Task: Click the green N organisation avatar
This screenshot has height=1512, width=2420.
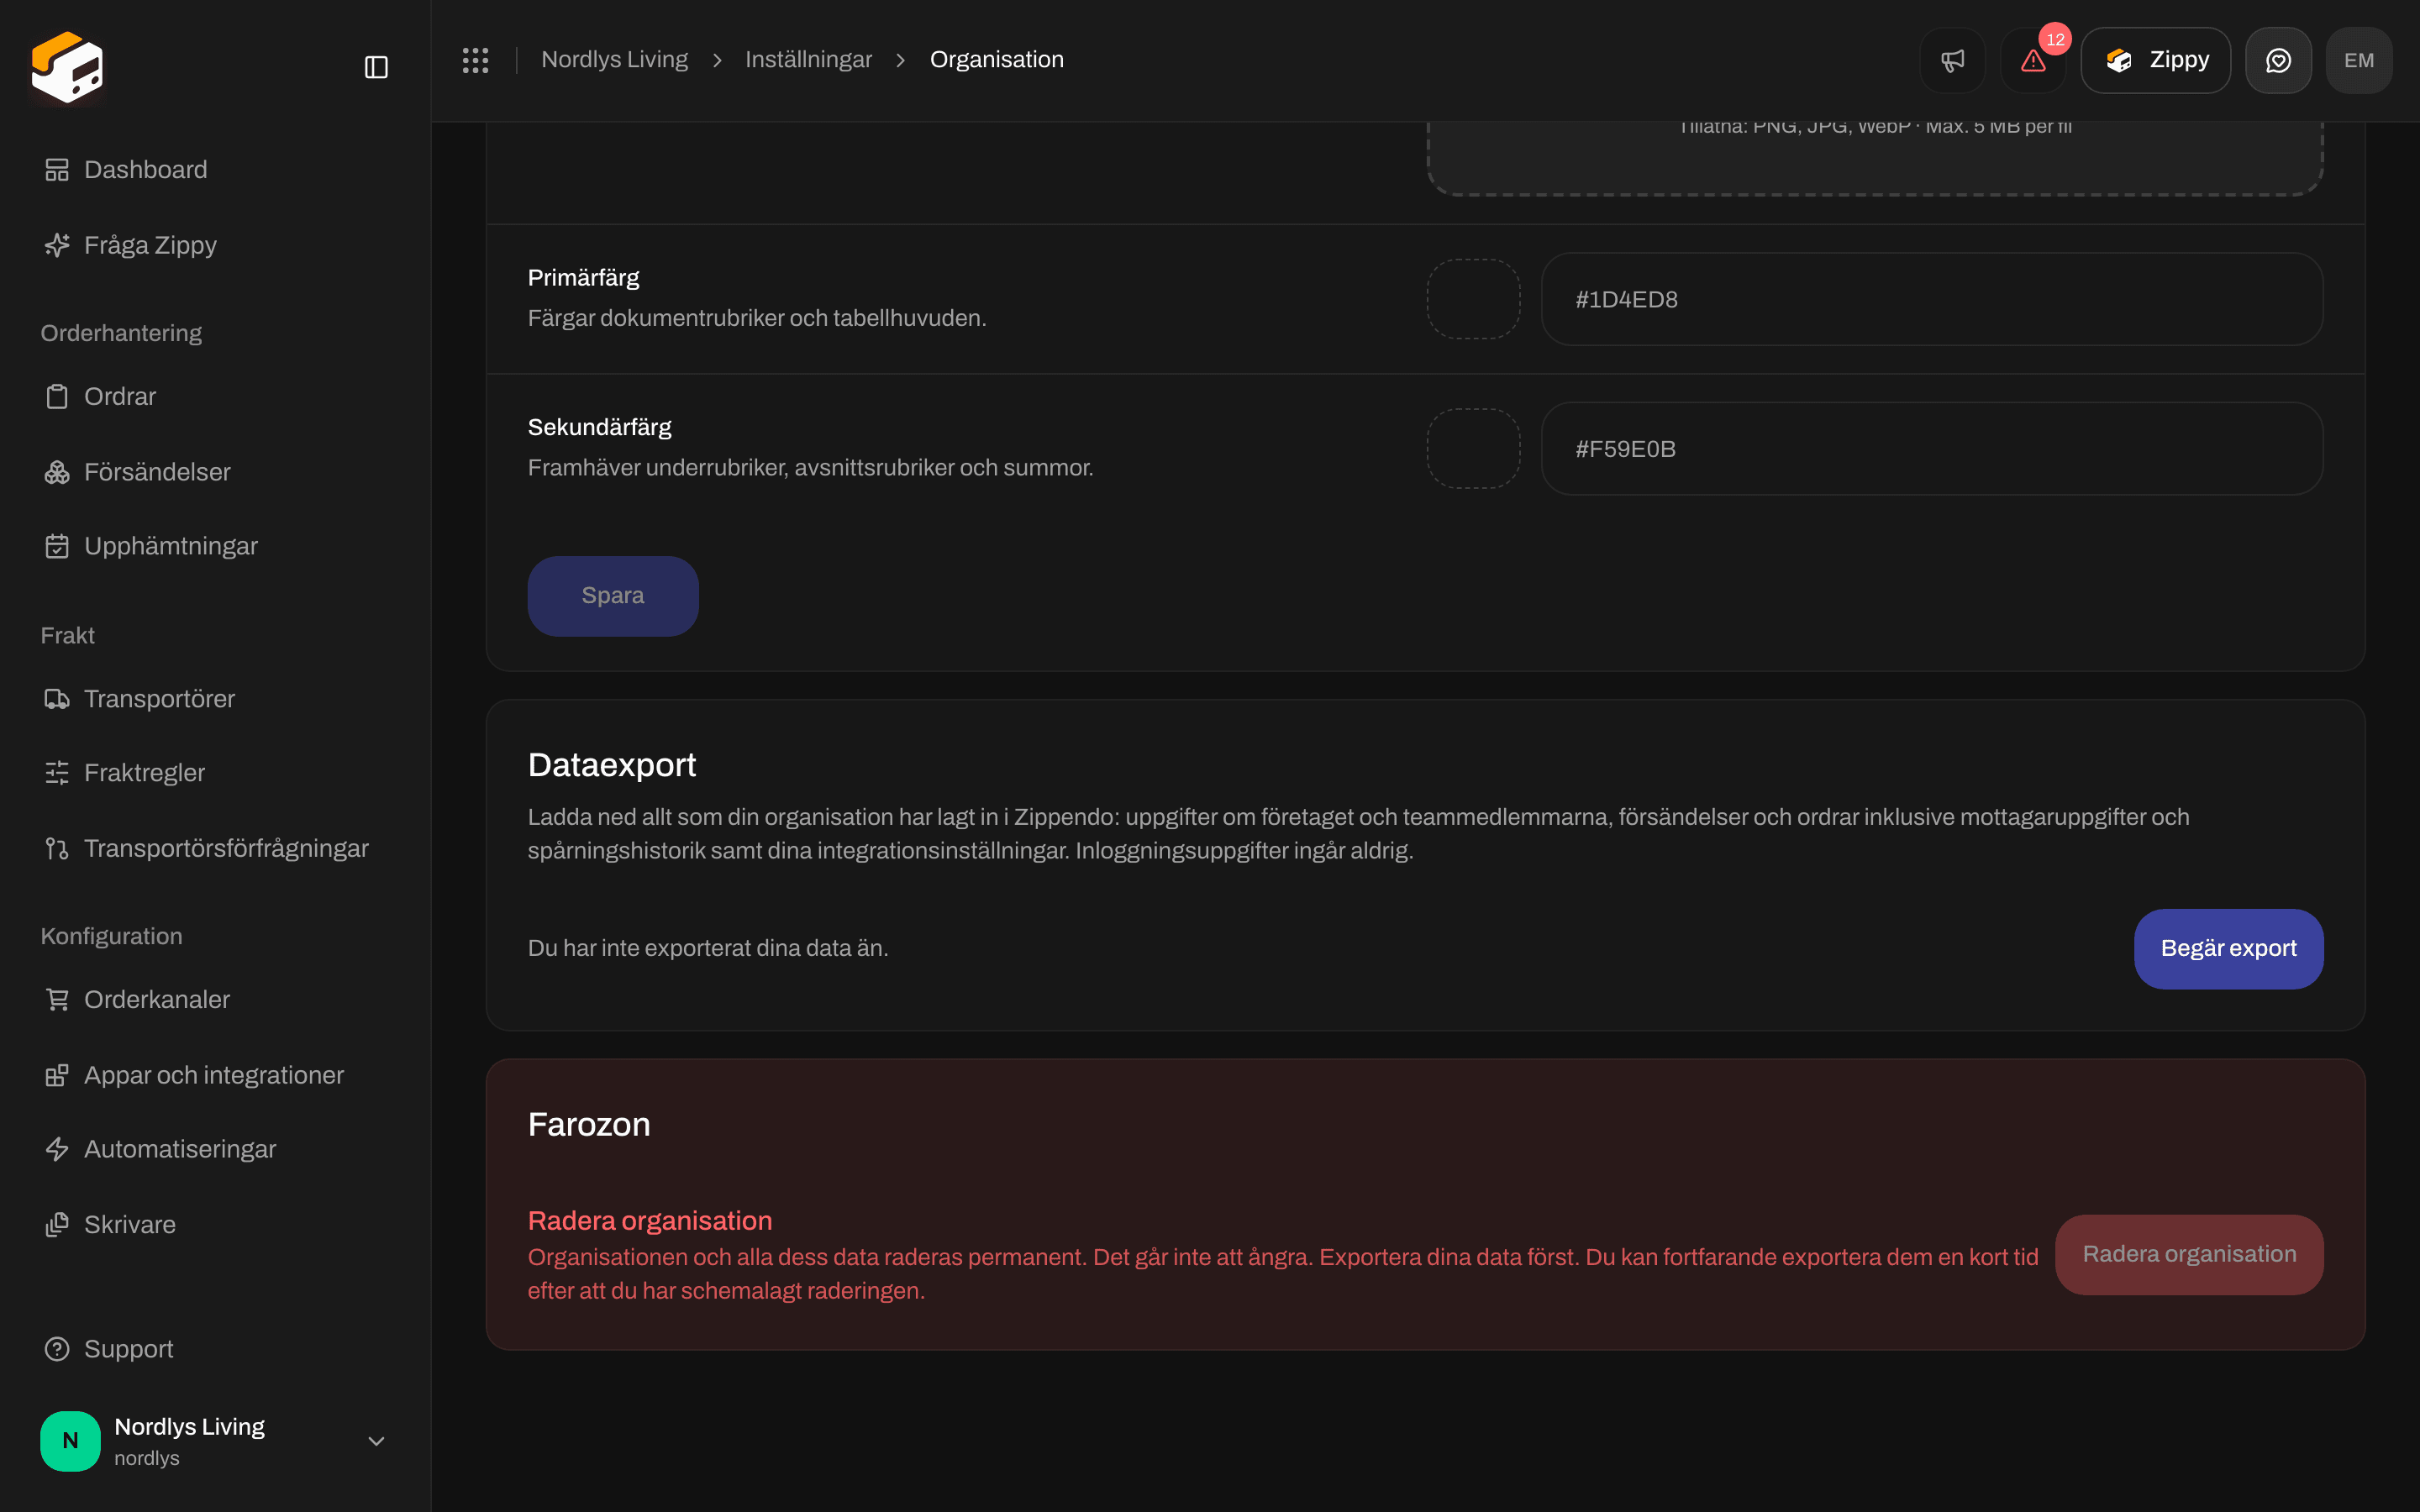Action: pyautogui.click(x=70, y=1441)
